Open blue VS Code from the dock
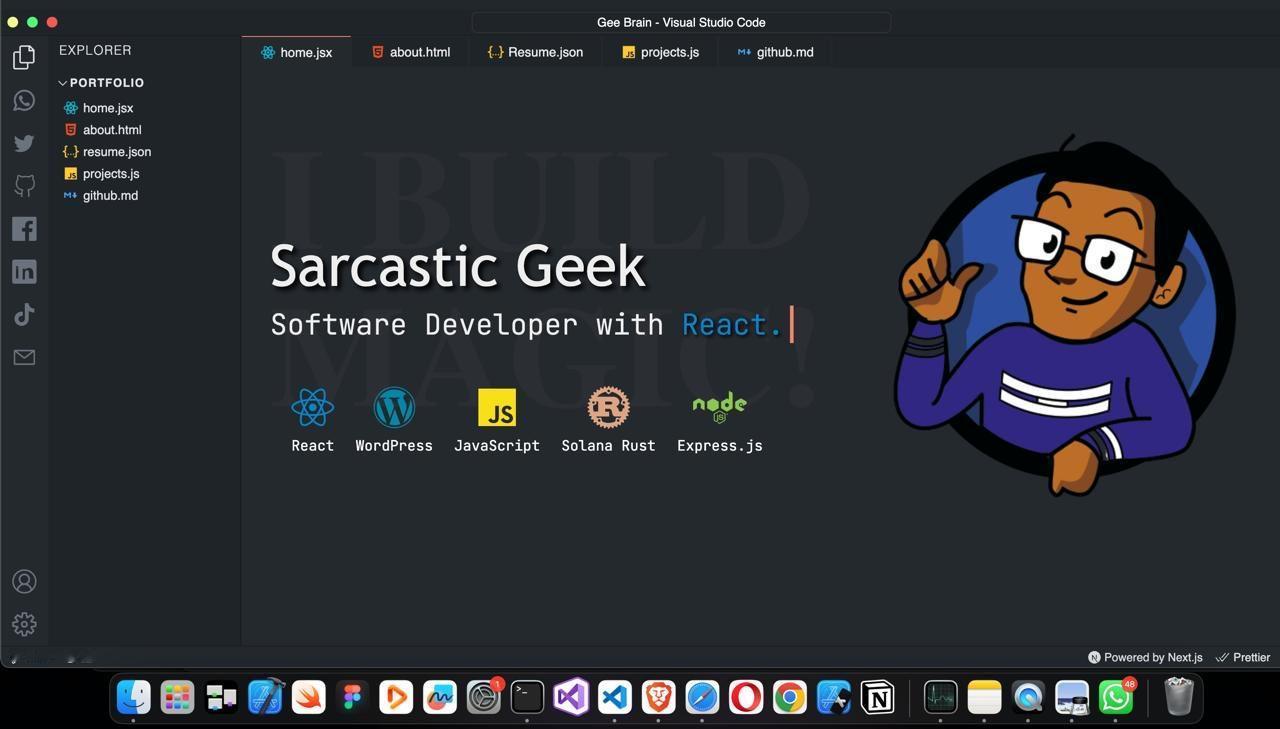The height and width of the screenshot is (729, 1280). (615, 697)
